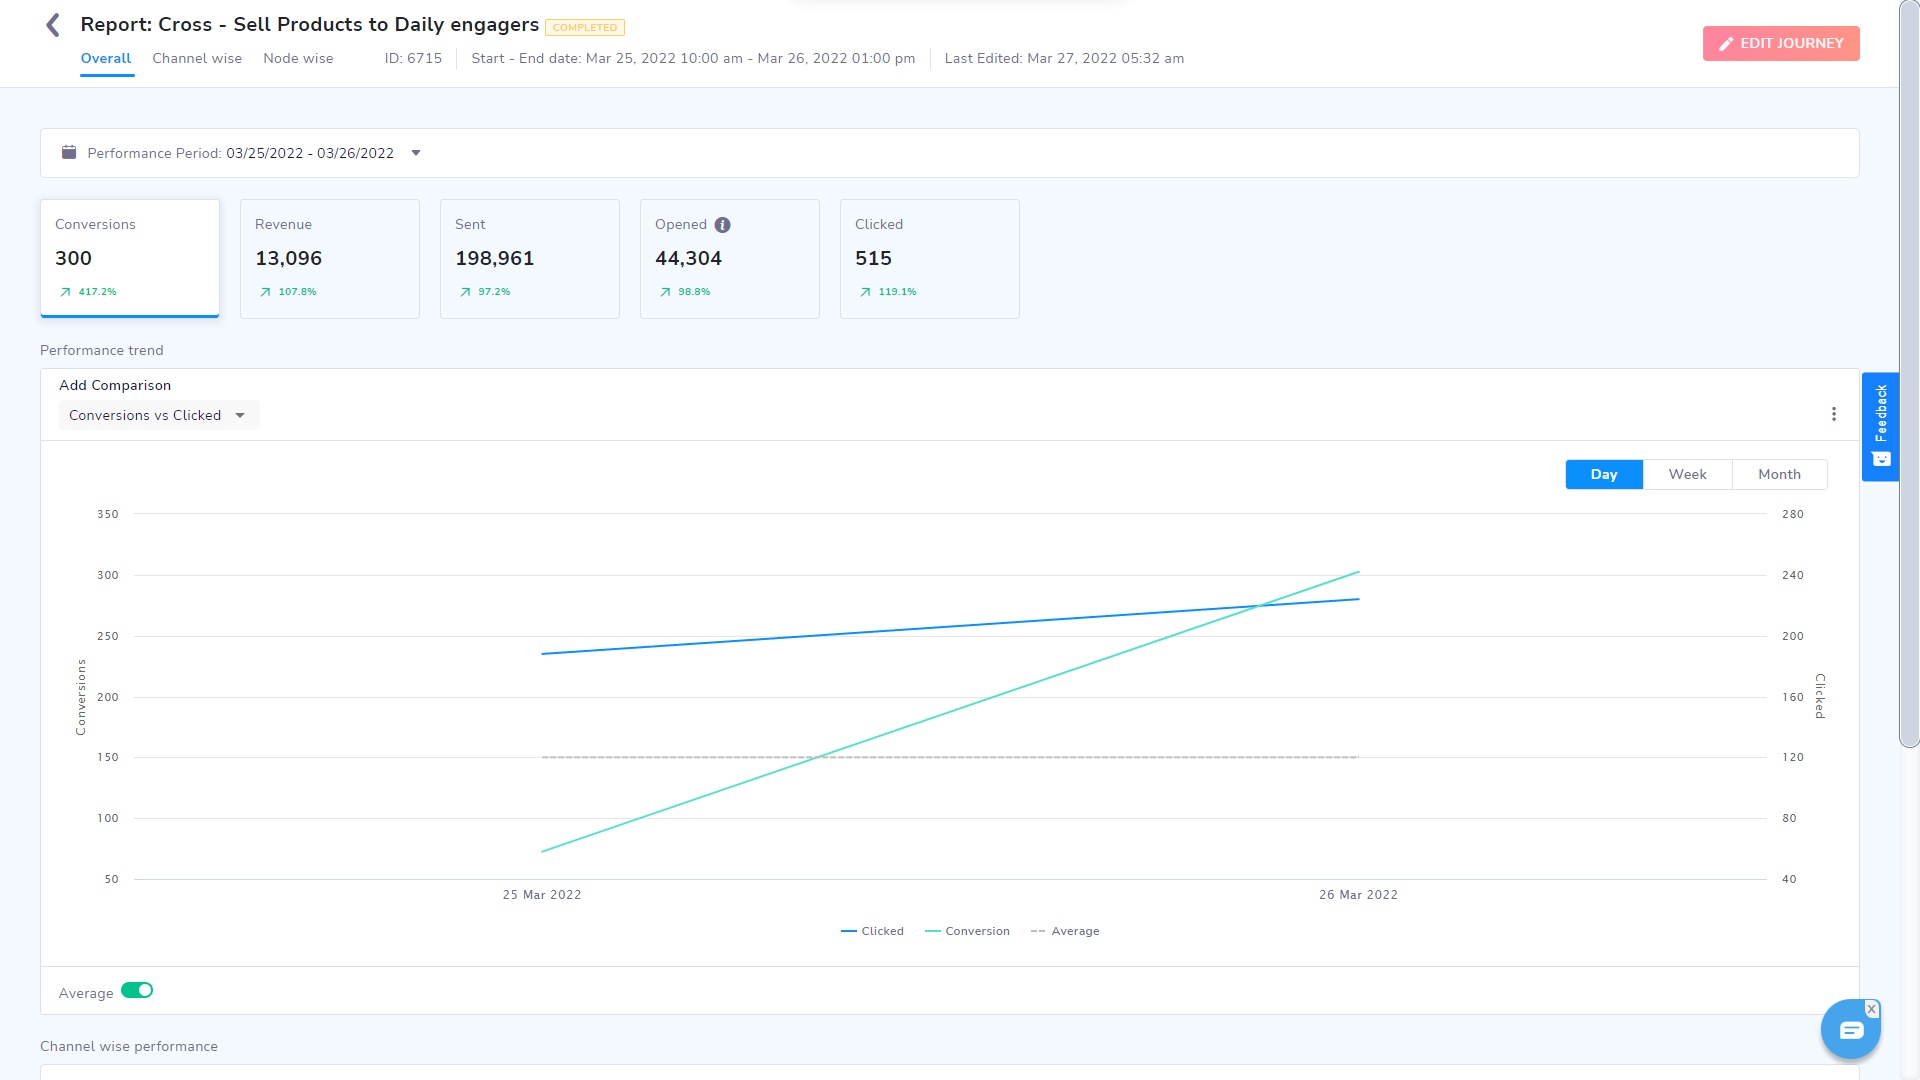Image resolution: width=1920 pixels, height=1080 pixels.
Task: Switch to the Channel wise tab
Action: pos(196,58)
